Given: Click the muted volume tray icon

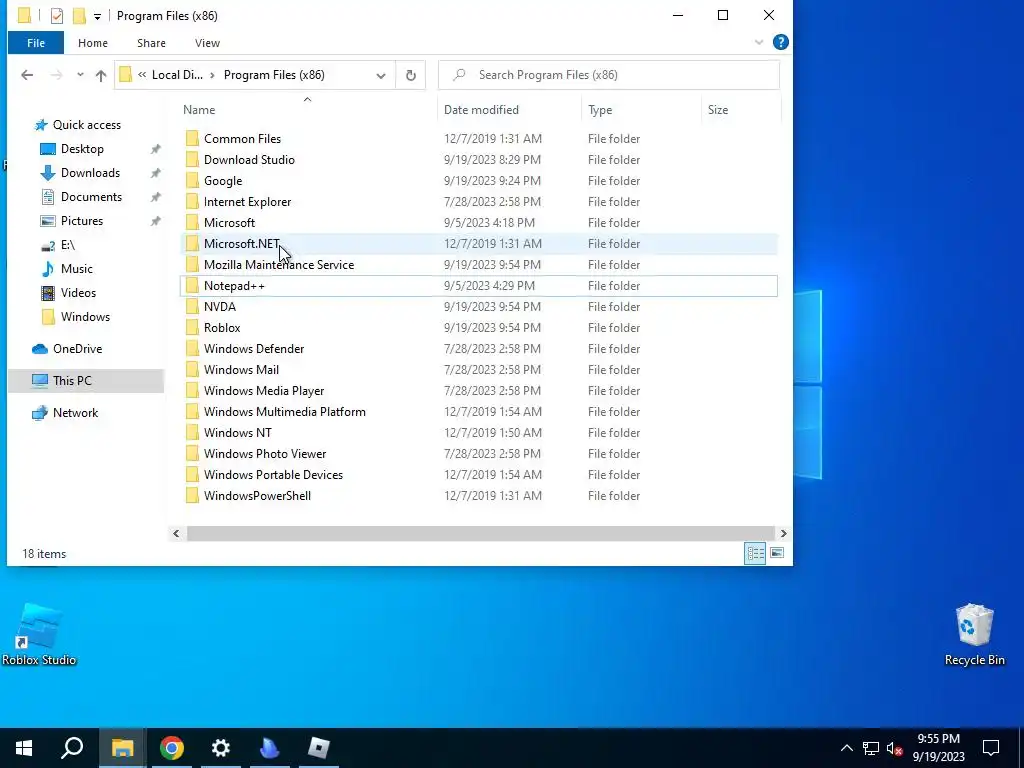Looking at the screenshot, I should (x=894, y=748).
